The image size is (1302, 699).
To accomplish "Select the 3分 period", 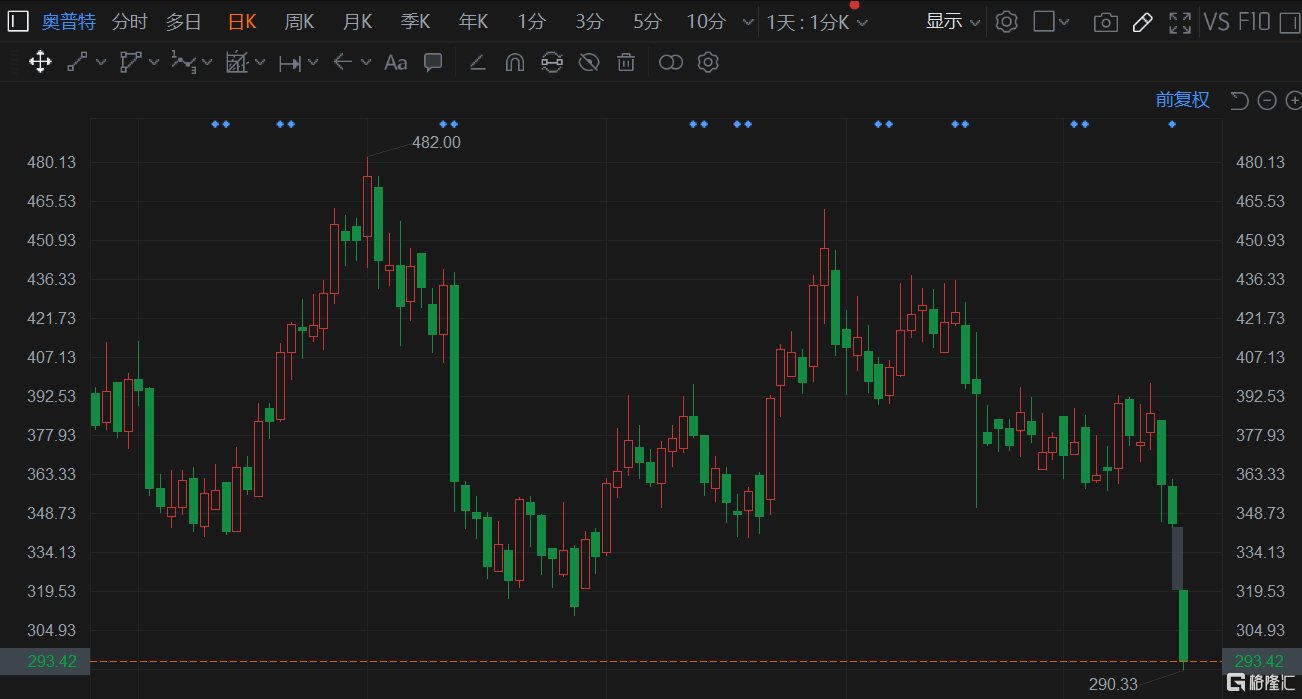I will [x=589, y=21].
